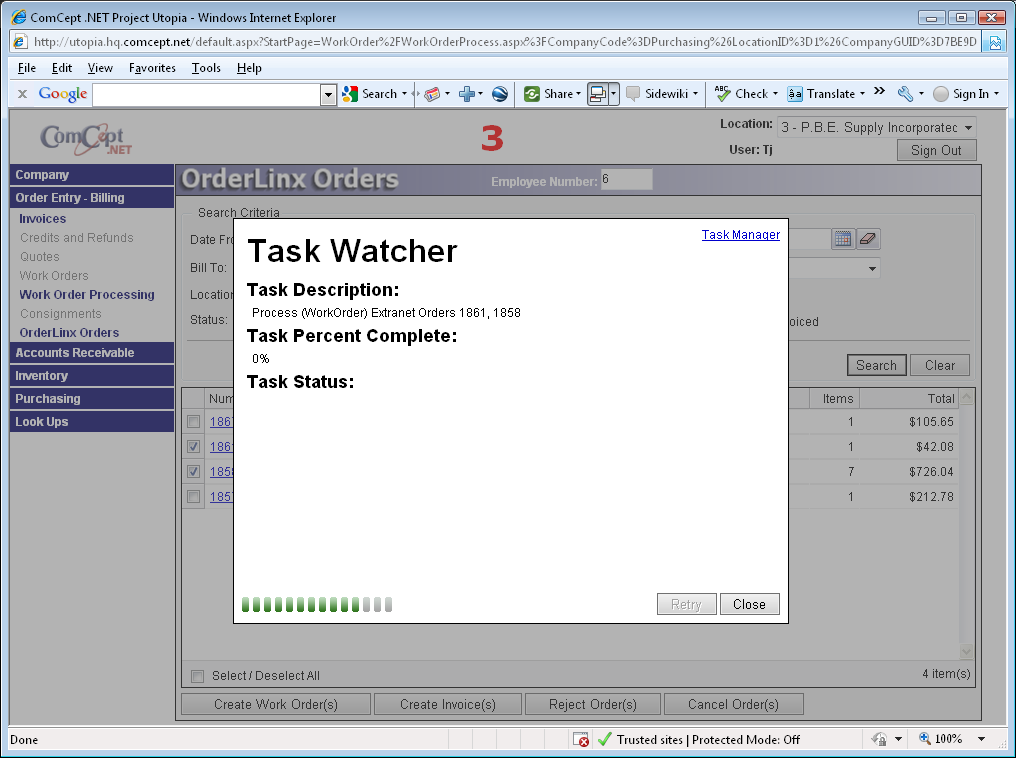The height and width of the screenshot is (758, 1016).
Task: Check the box for the $105.65 order row
Action: click(194, 422)
